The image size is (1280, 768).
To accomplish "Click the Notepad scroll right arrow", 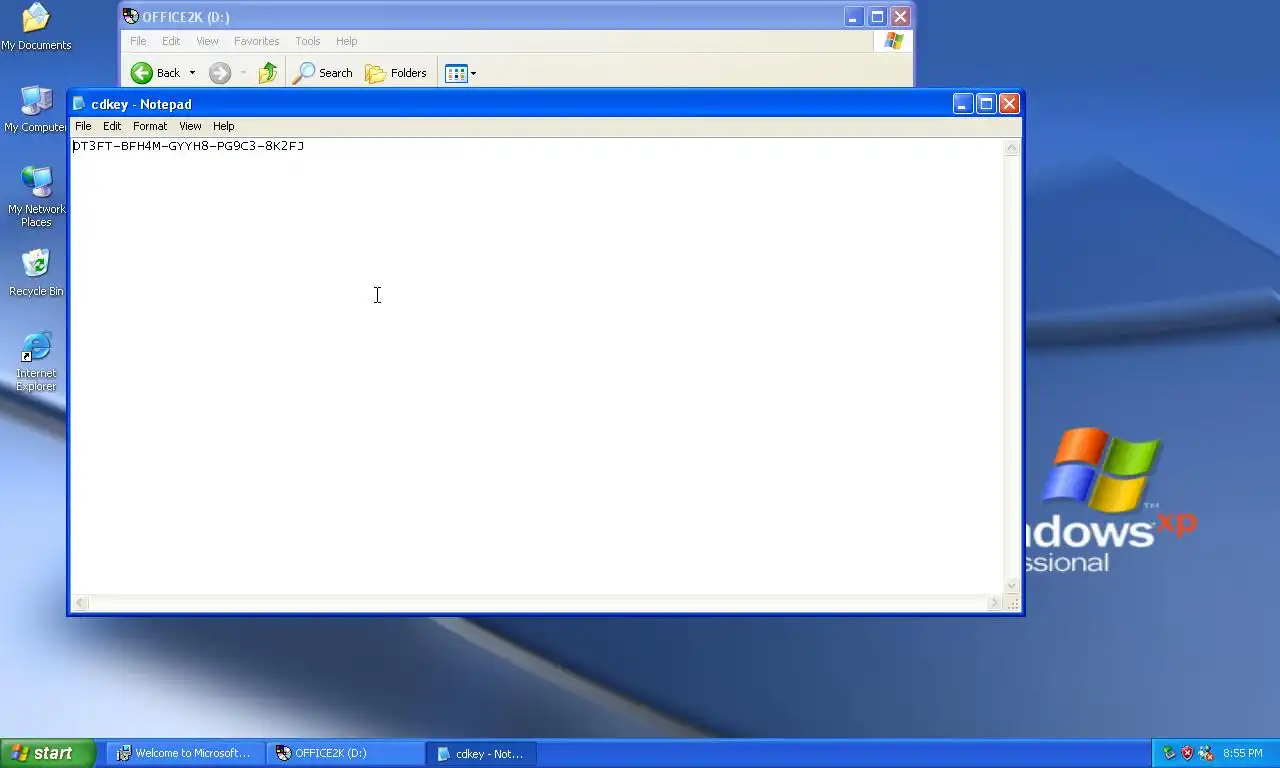I will coord(994,603).
